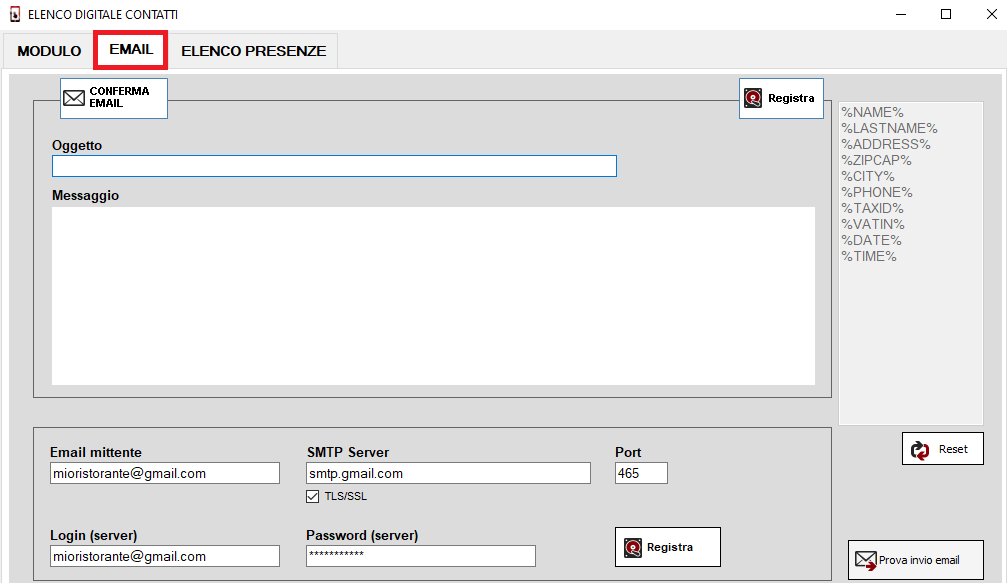
Task: Pick the %DATE% placeholder tag
Action: point(871,240)
